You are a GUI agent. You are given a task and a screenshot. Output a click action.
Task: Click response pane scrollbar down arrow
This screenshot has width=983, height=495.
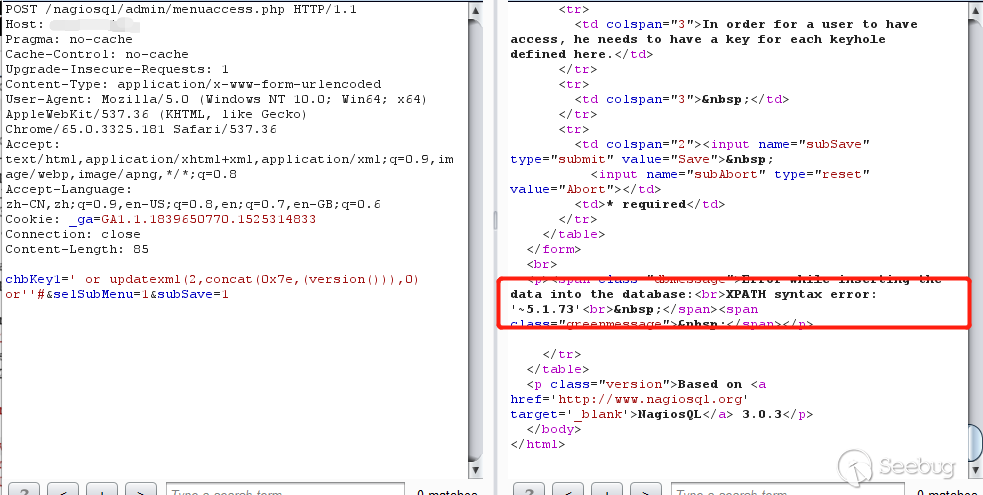coord(976,470)
